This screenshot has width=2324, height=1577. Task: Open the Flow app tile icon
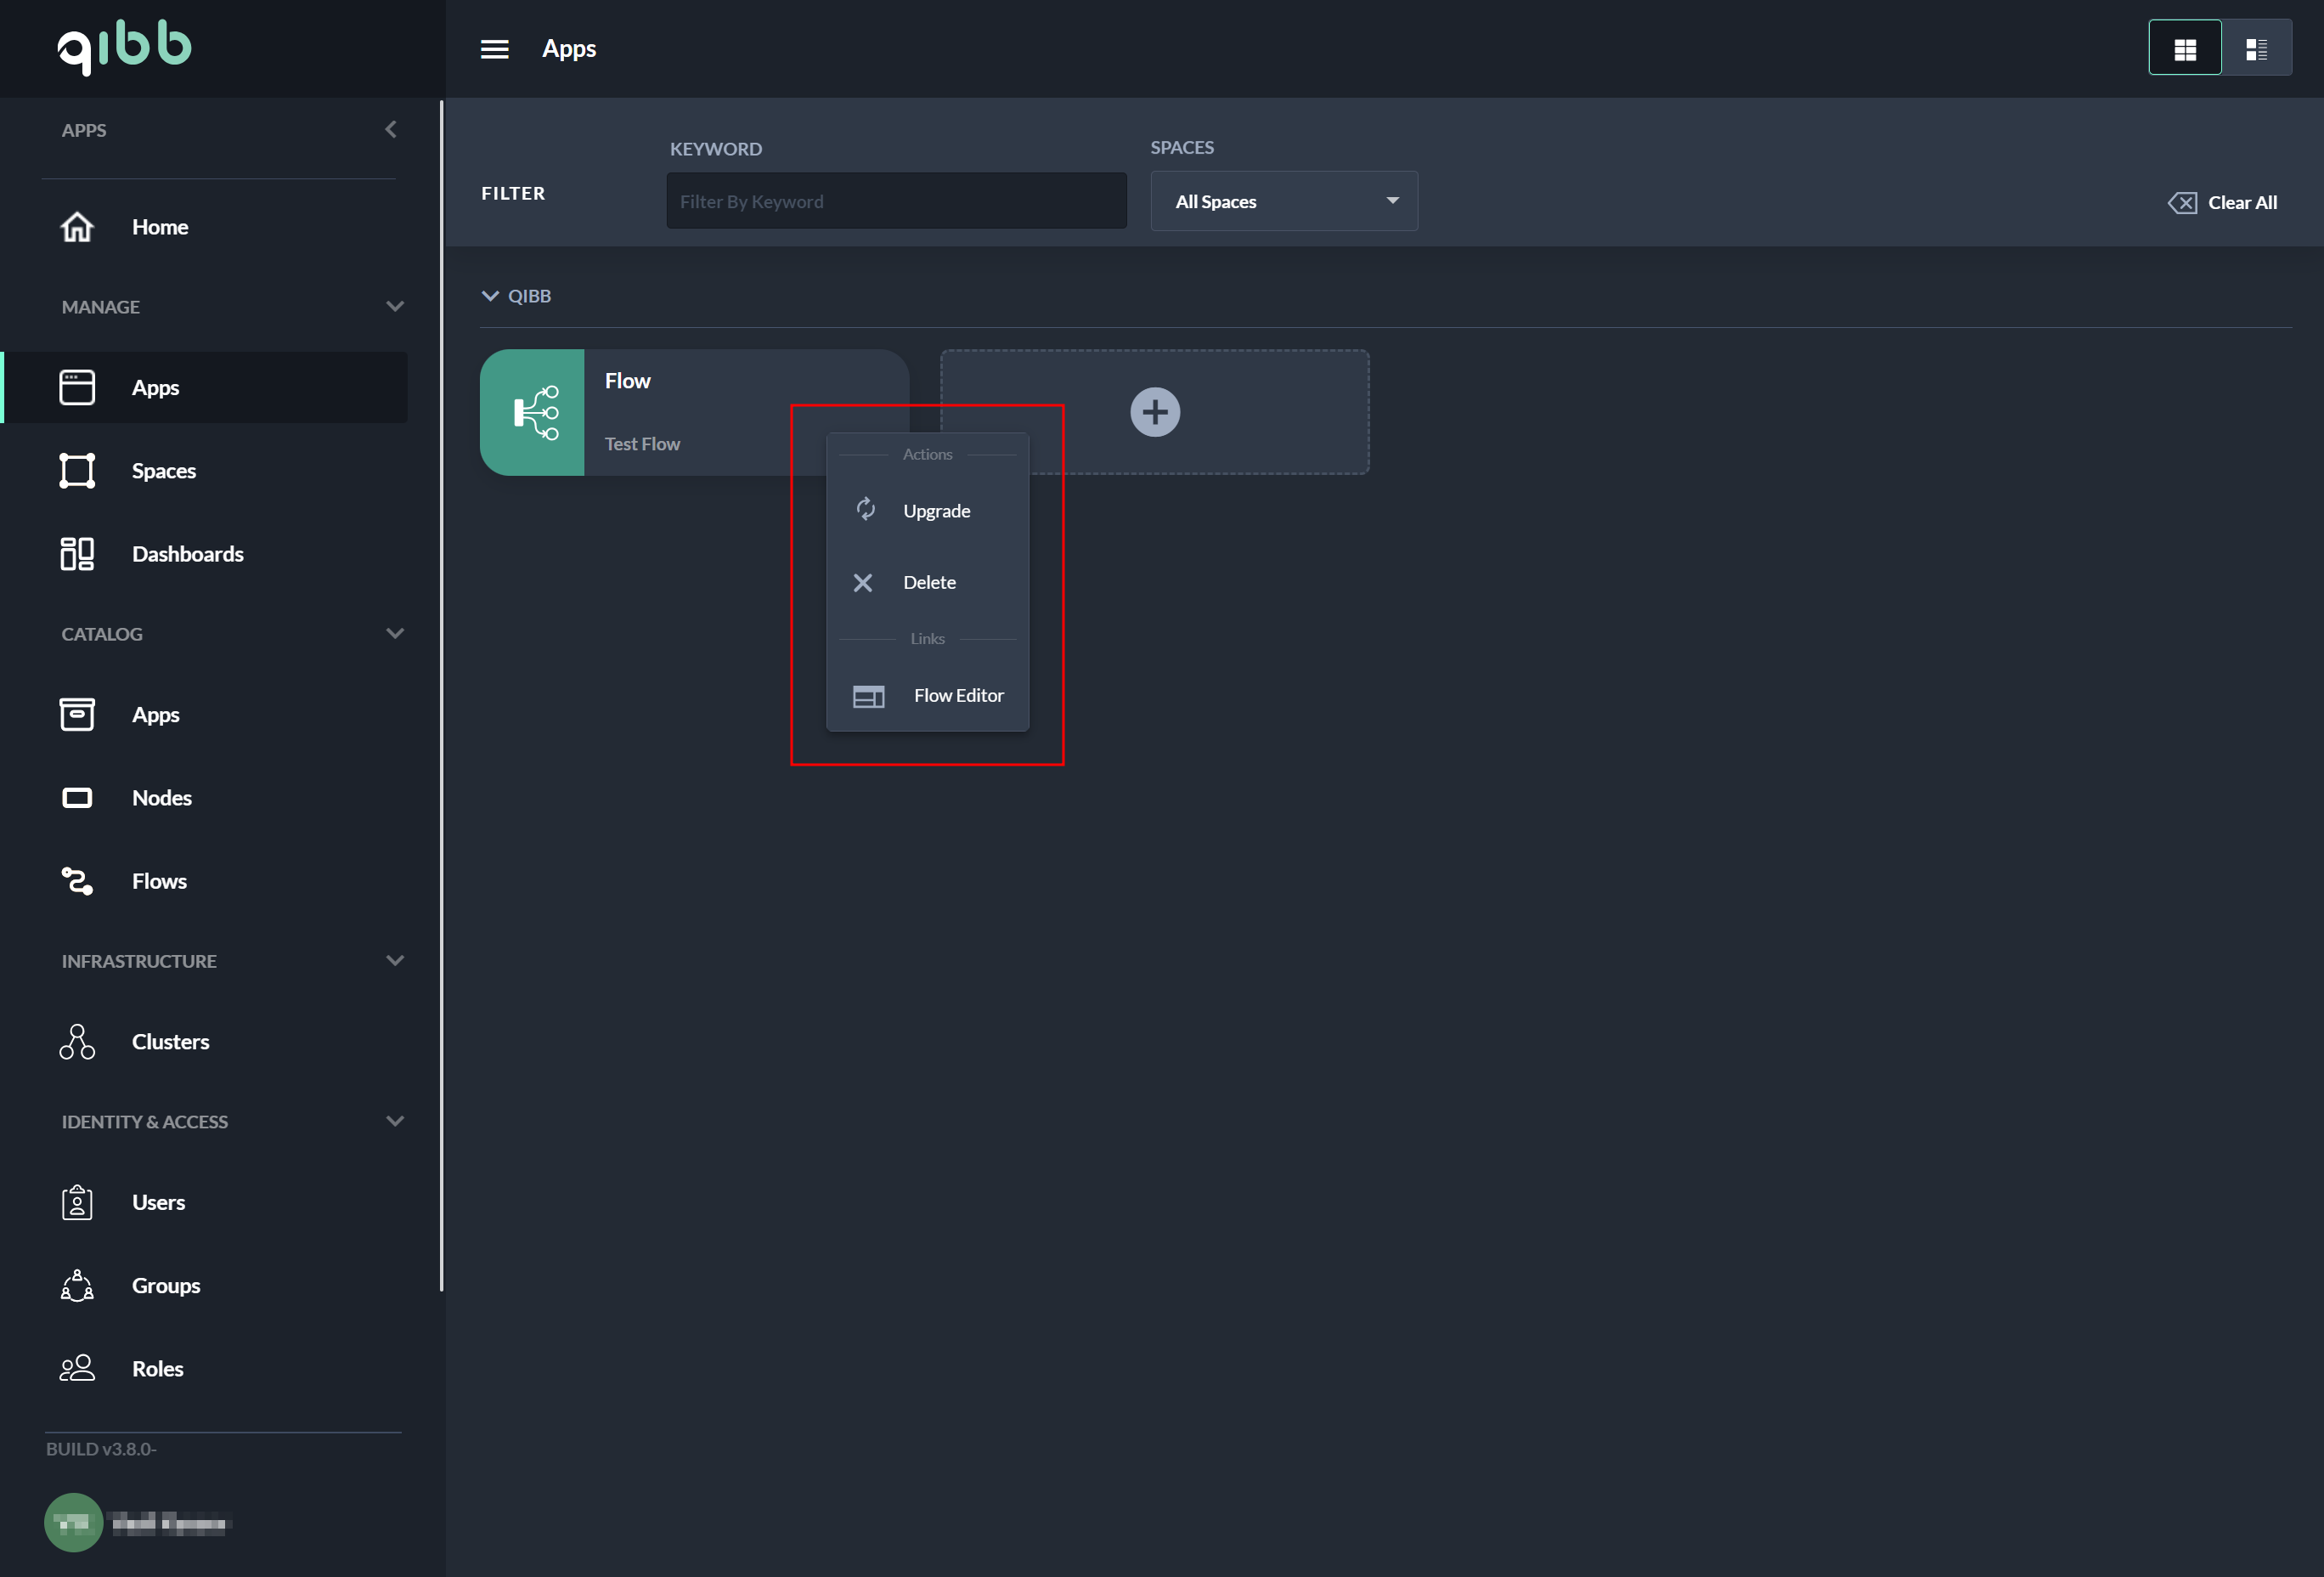point(532,412)
